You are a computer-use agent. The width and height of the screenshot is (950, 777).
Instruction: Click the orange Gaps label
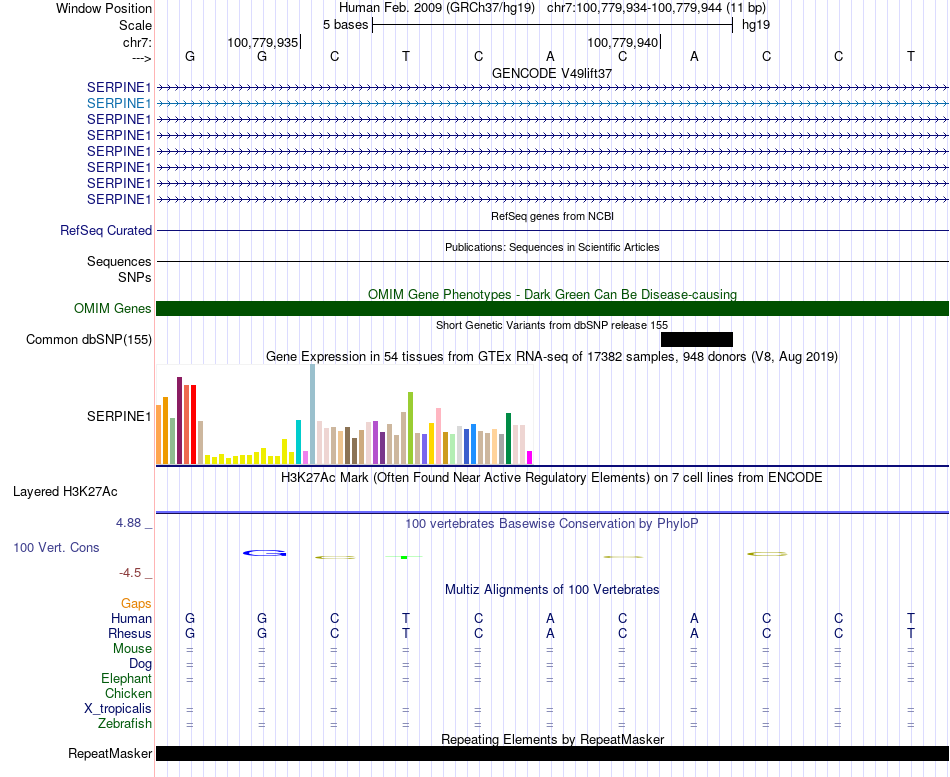click(136, 604)
